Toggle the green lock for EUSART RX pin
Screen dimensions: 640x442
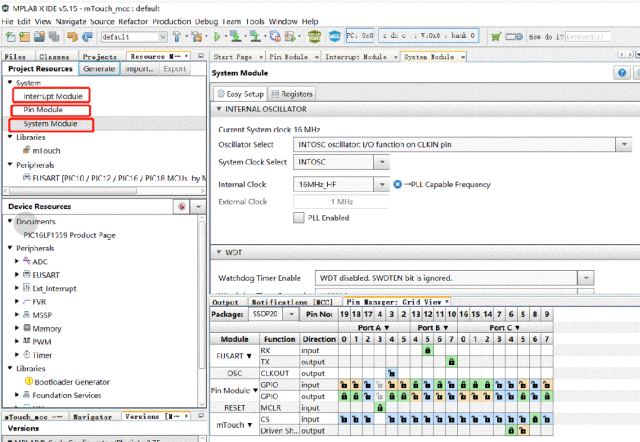pyautogui.click(x=427, y=351)
